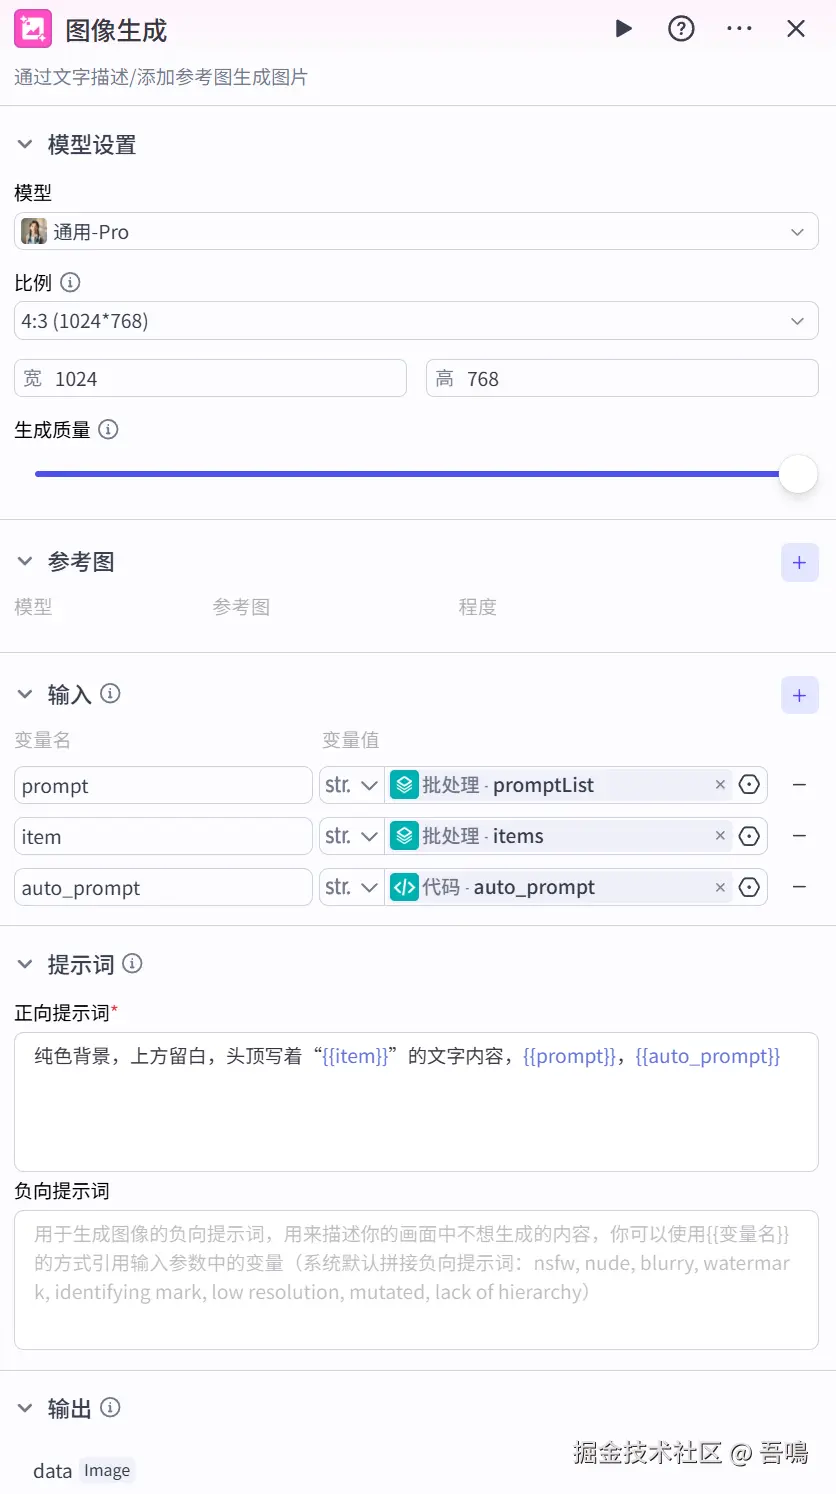Collapse the 模型设置 section
The height and width of the screenshot is (1494, 836).
click(x=25, y=145)
